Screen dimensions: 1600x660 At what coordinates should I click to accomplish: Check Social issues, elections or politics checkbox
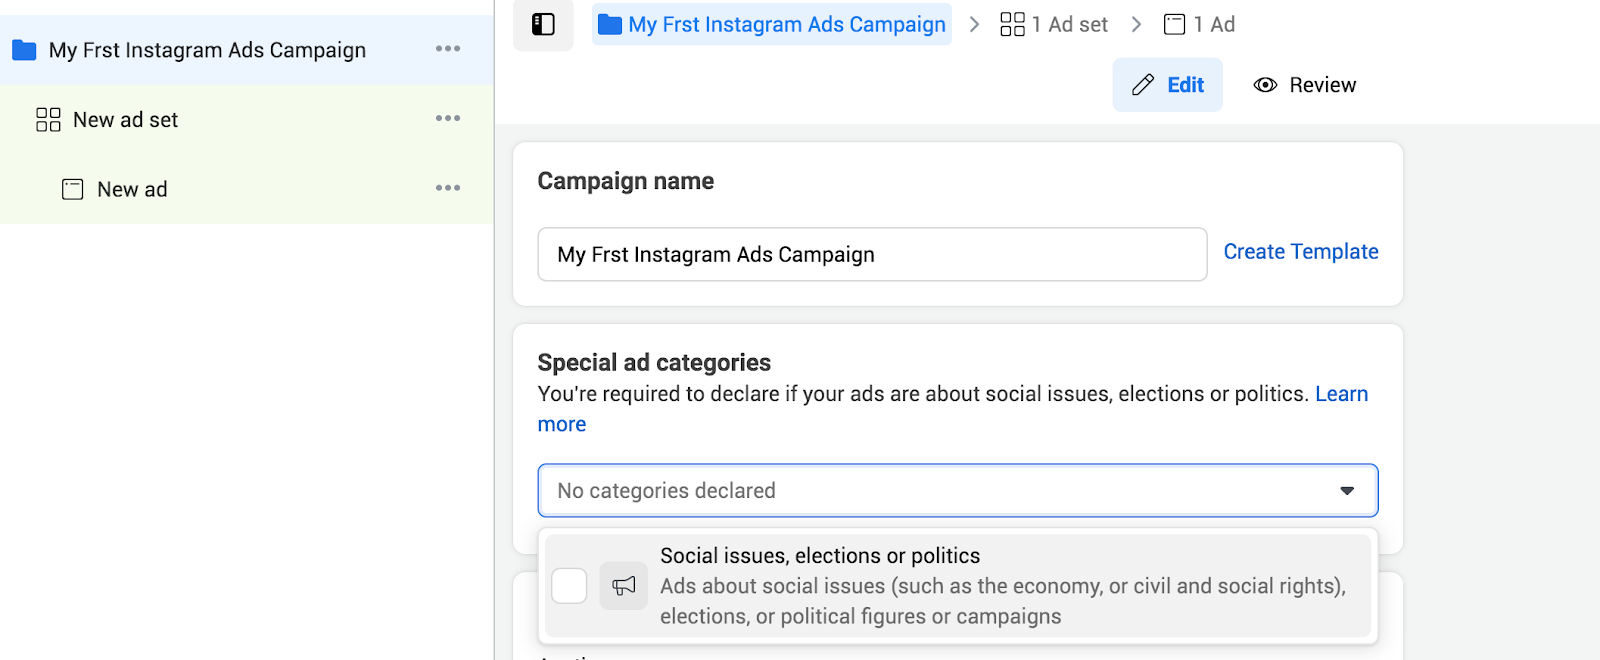(569, 586)
